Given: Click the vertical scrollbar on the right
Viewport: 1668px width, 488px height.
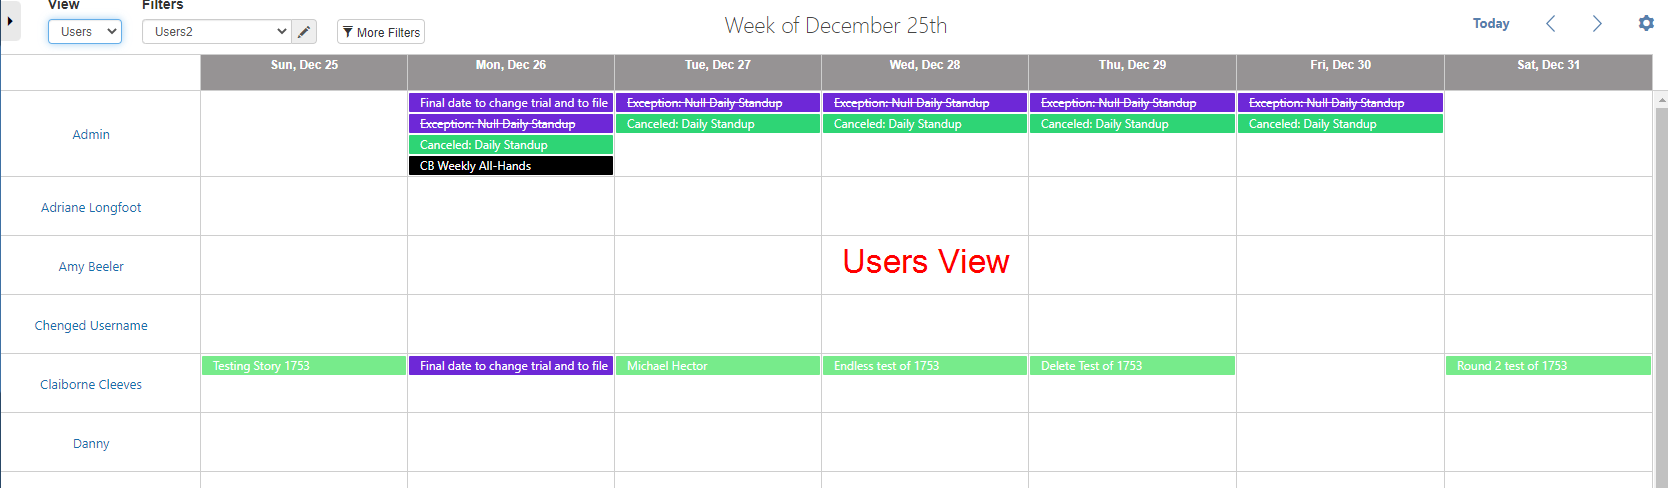Looking at the screenshot, I should 1661,290.
